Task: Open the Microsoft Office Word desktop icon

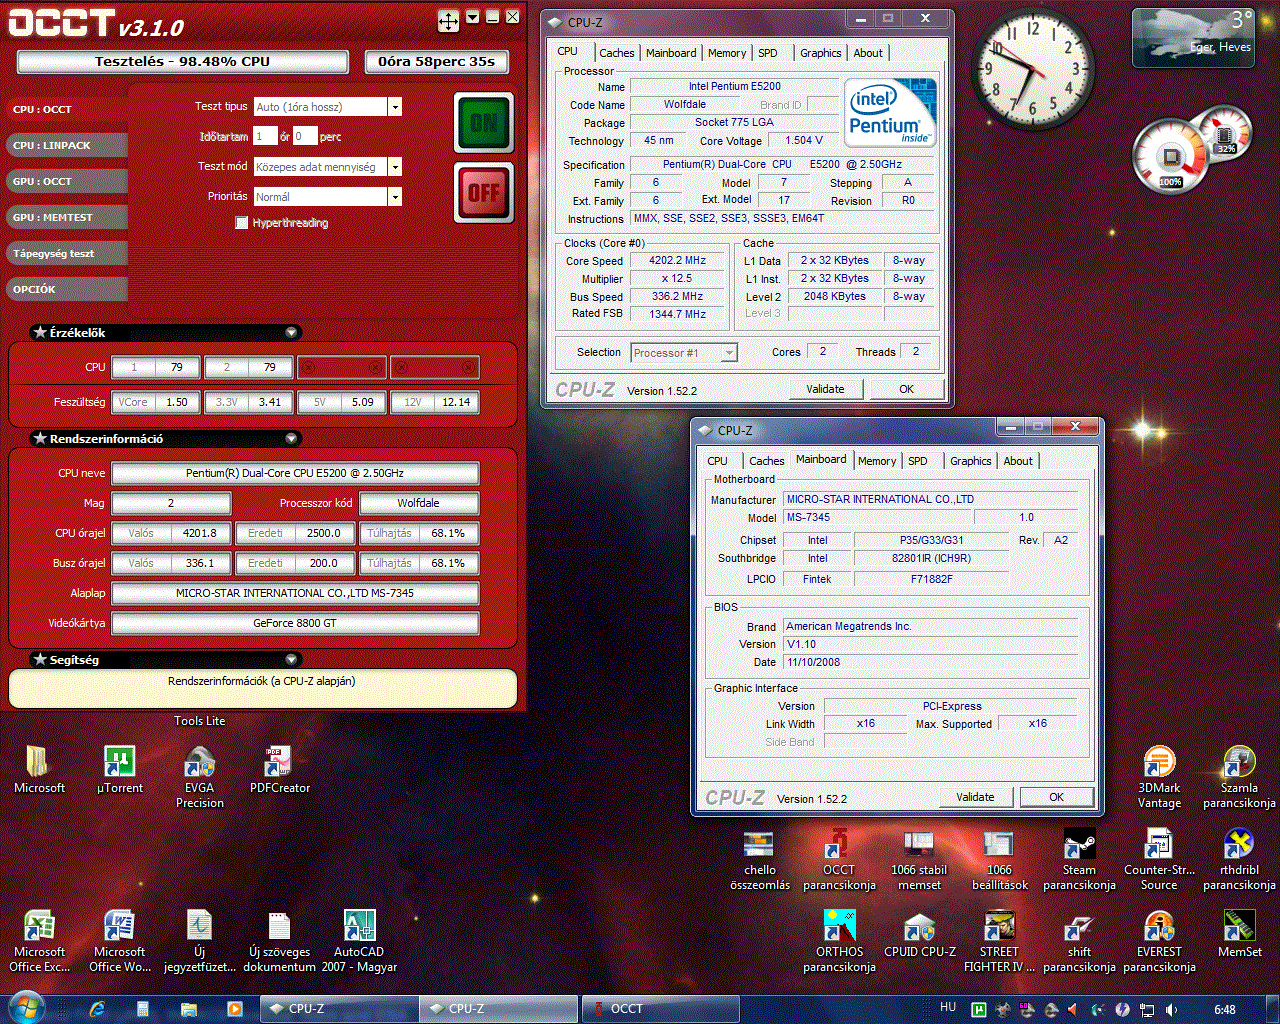Action: (x=119, y=940)
